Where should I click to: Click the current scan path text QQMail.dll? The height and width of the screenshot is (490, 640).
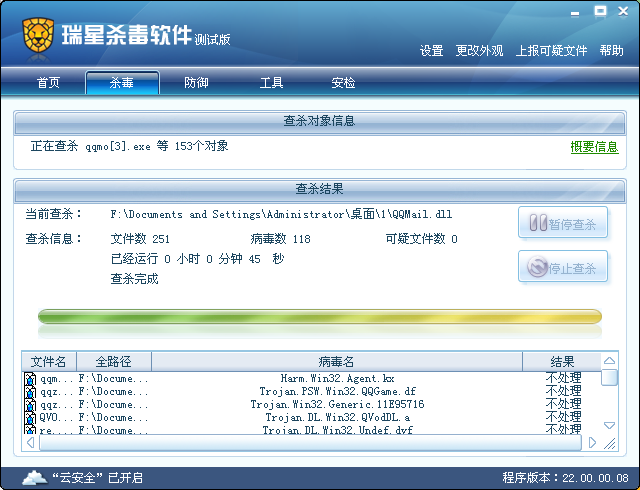(x=281, y=214)
